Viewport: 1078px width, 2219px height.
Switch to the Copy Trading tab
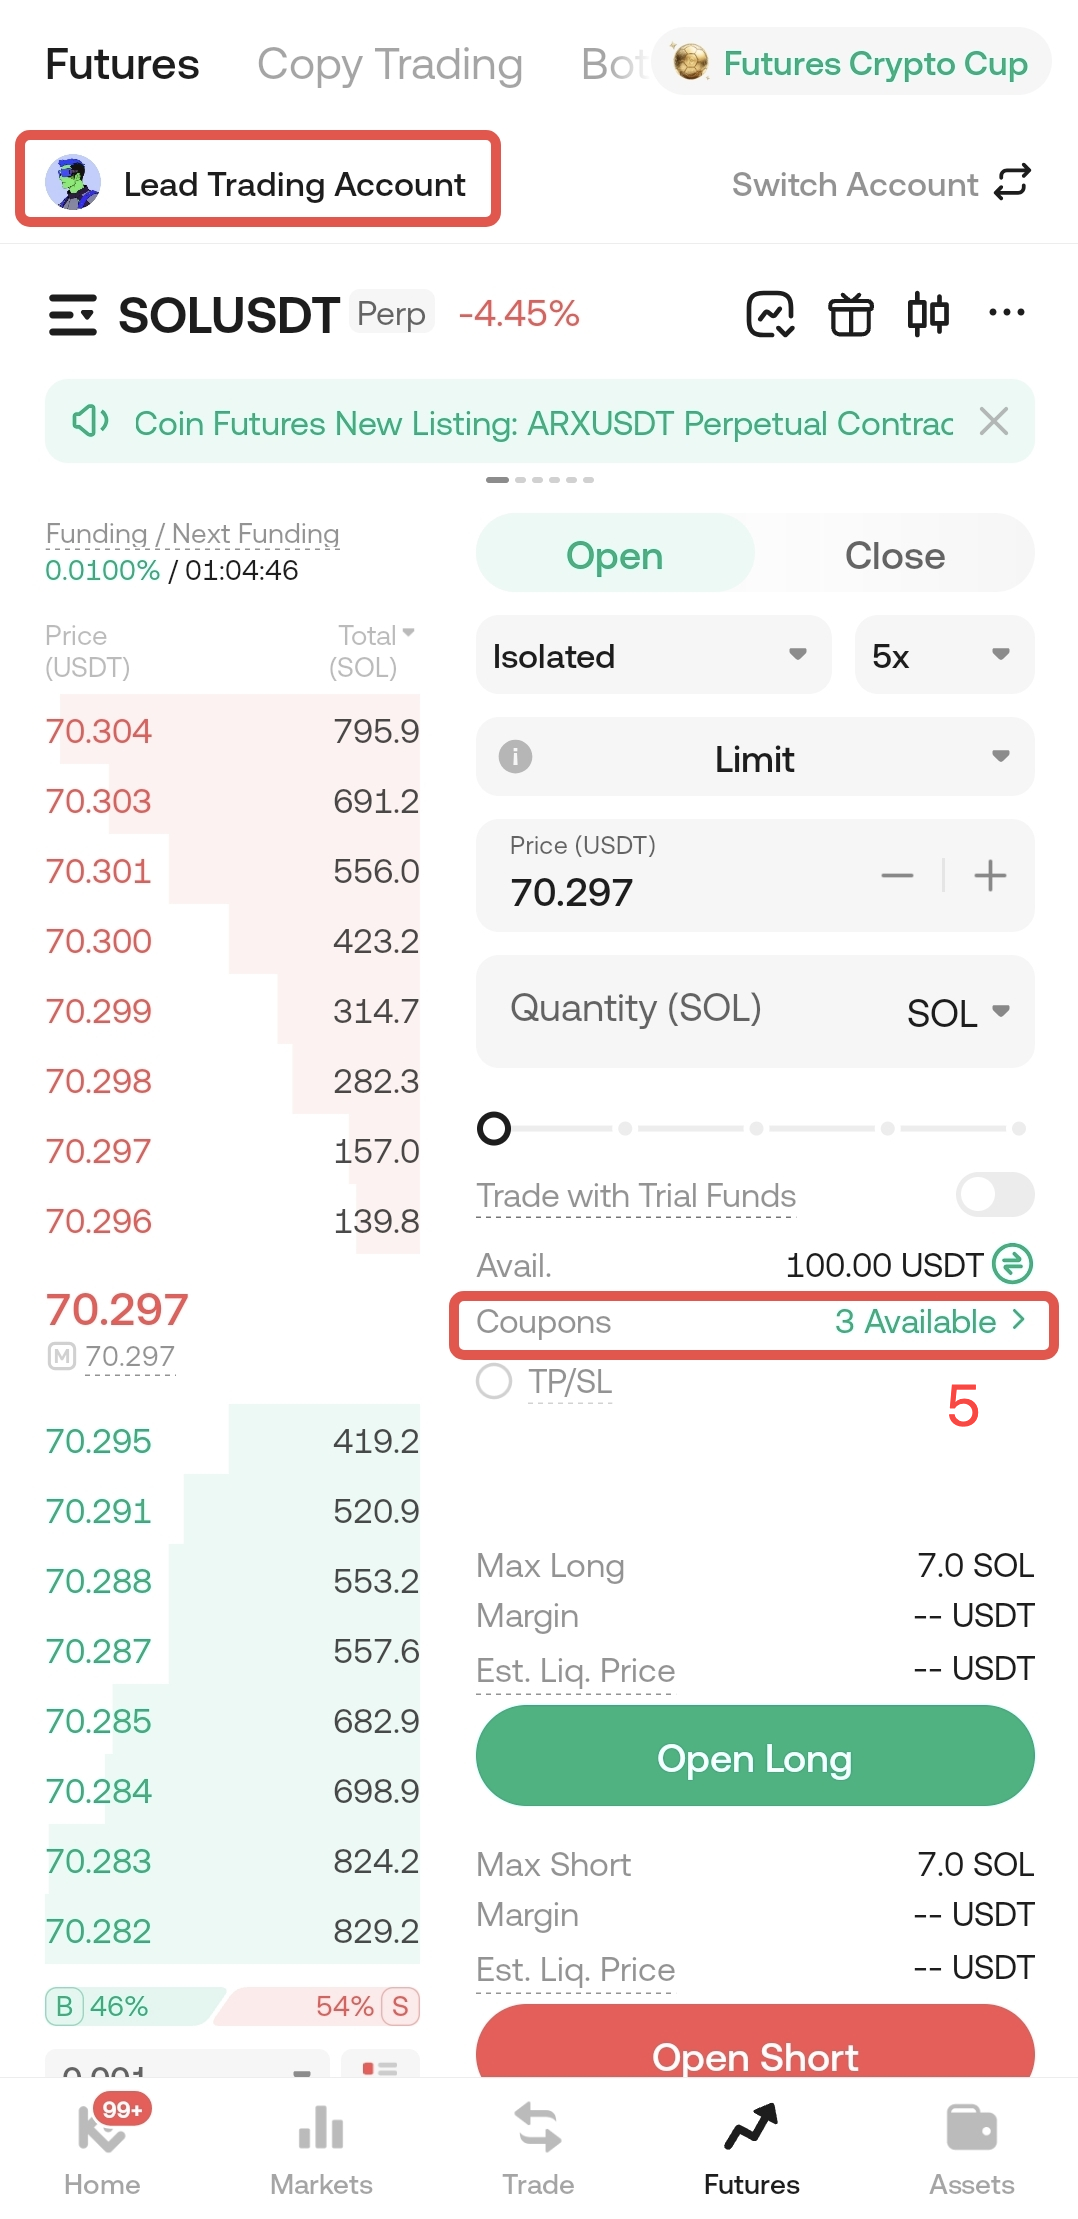[390, 64]
